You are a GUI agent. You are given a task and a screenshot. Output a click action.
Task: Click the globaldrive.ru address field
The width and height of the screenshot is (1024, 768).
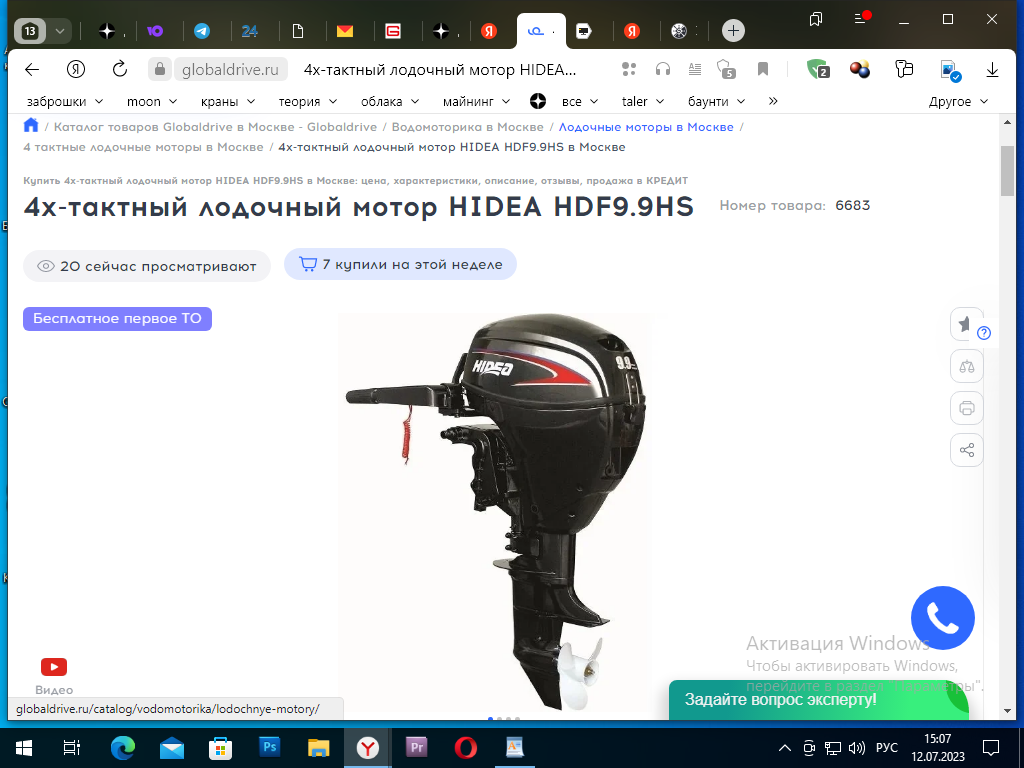tap(230, 69)
